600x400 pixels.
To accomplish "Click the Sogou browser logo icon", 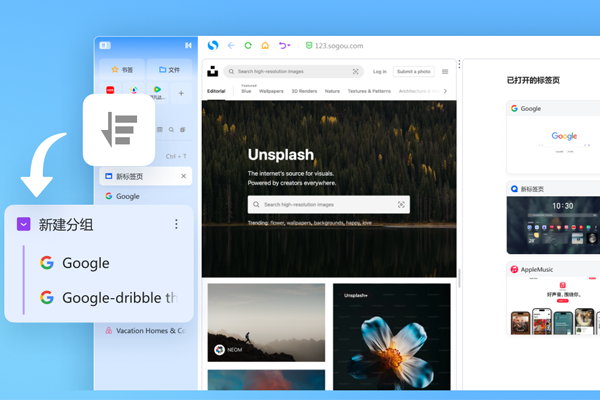I will pyautogui.click(x=213, y=45).
